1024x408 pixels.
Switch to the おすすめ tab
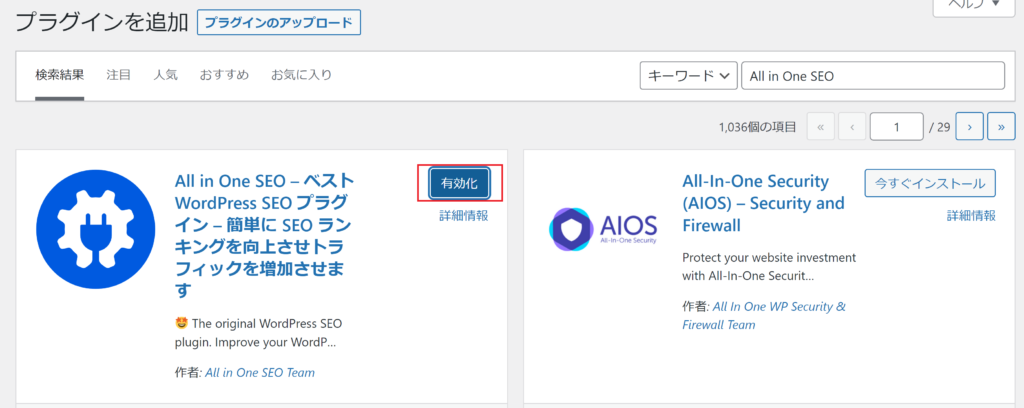(x=225, y=75)
